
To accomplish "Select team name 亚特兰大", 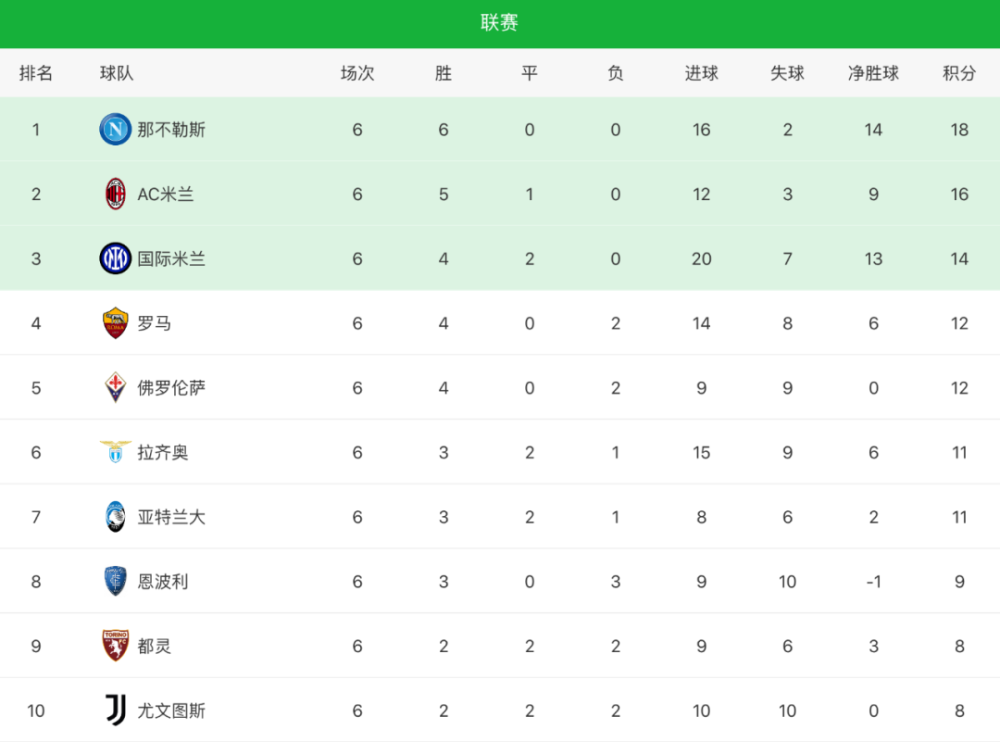I will pyautogui.click(x=172, y=517).
